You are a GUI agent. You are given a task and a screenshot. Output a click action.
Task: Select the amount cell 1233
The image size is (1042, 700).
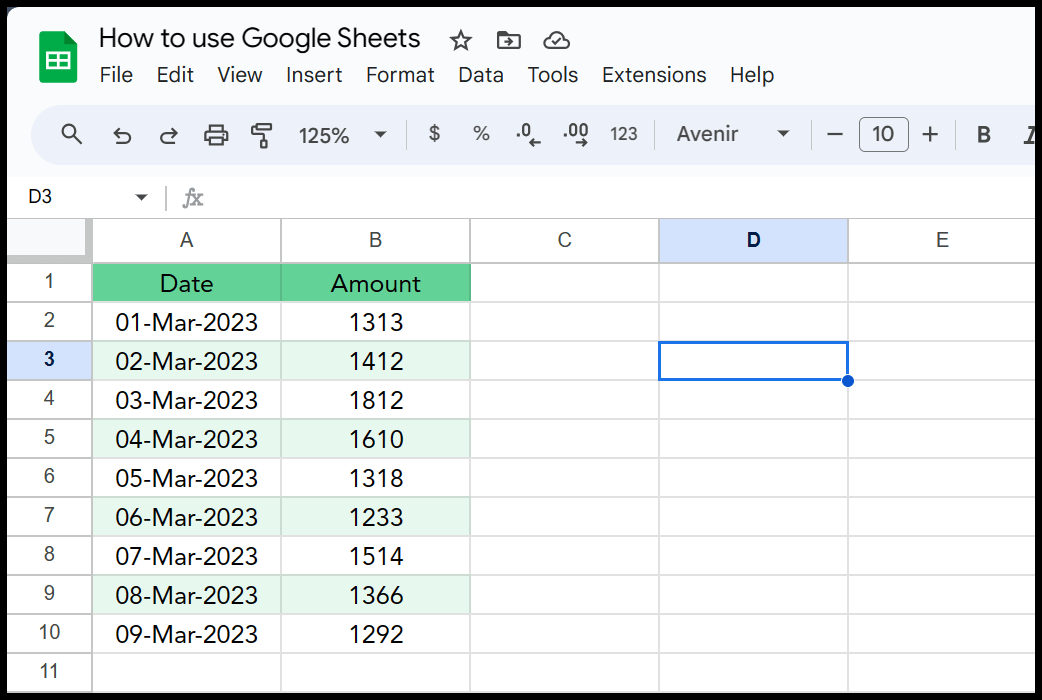click(375, 517)
